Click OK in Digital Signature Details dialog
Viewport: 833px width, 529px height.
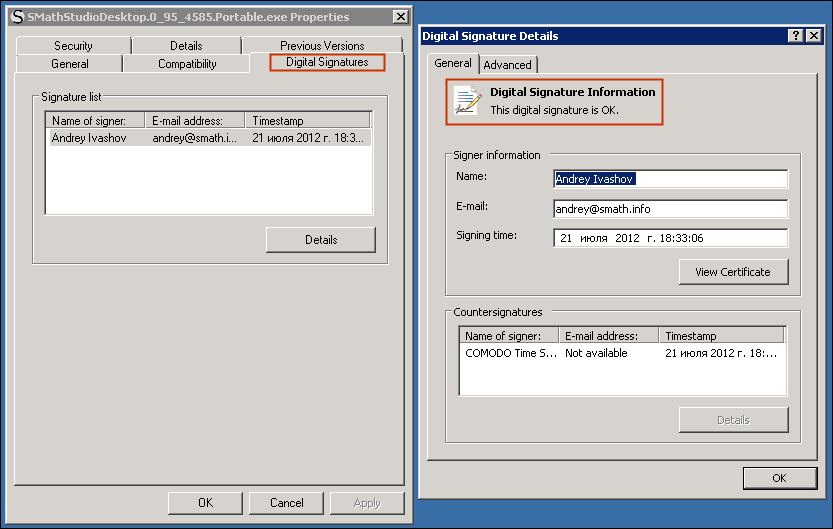click(x=780, y=478)
